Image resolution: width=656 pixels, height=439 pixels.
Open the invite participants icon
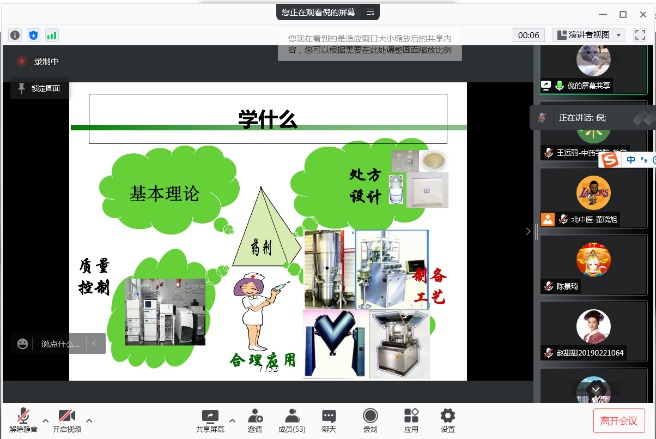254,417
